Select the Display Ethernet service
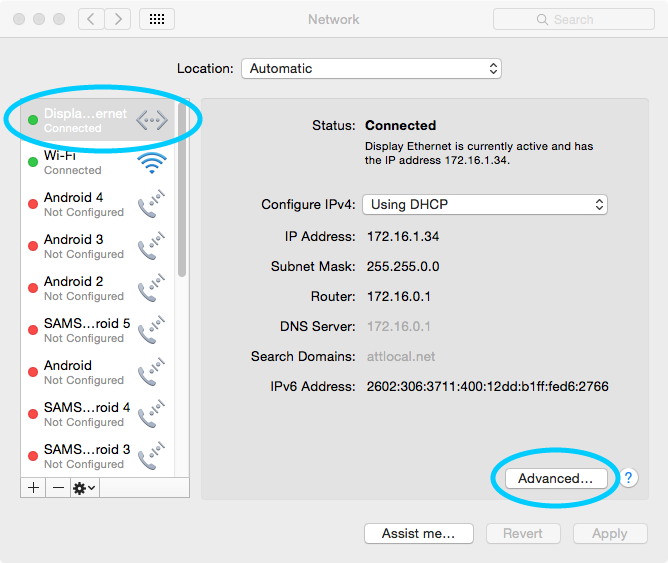 [x=98, y=120]
